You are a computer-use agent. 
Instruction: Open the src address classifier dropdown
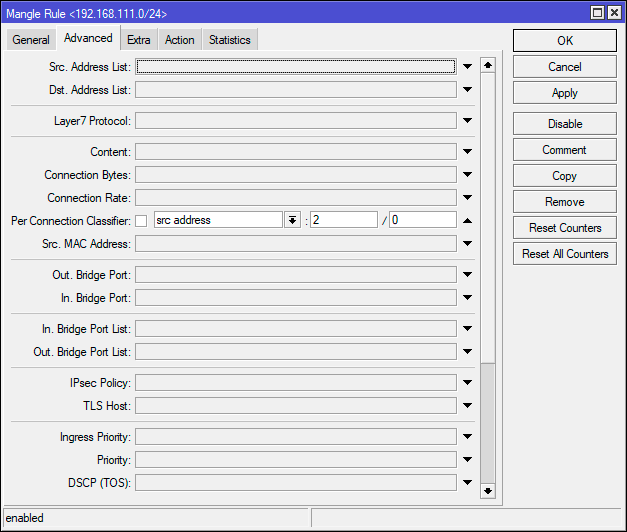tap(292, 221)
